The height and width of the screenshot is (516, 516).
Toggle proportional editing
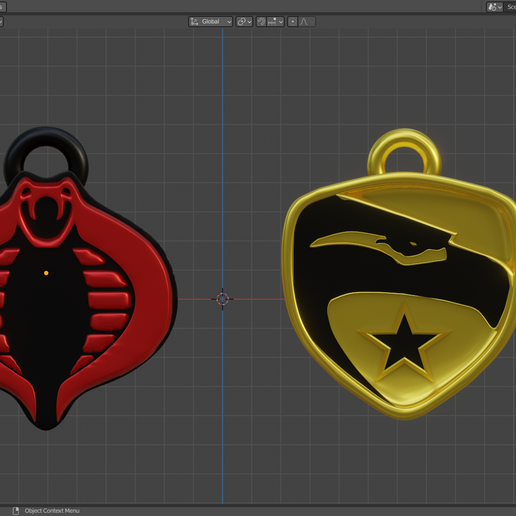292,22
